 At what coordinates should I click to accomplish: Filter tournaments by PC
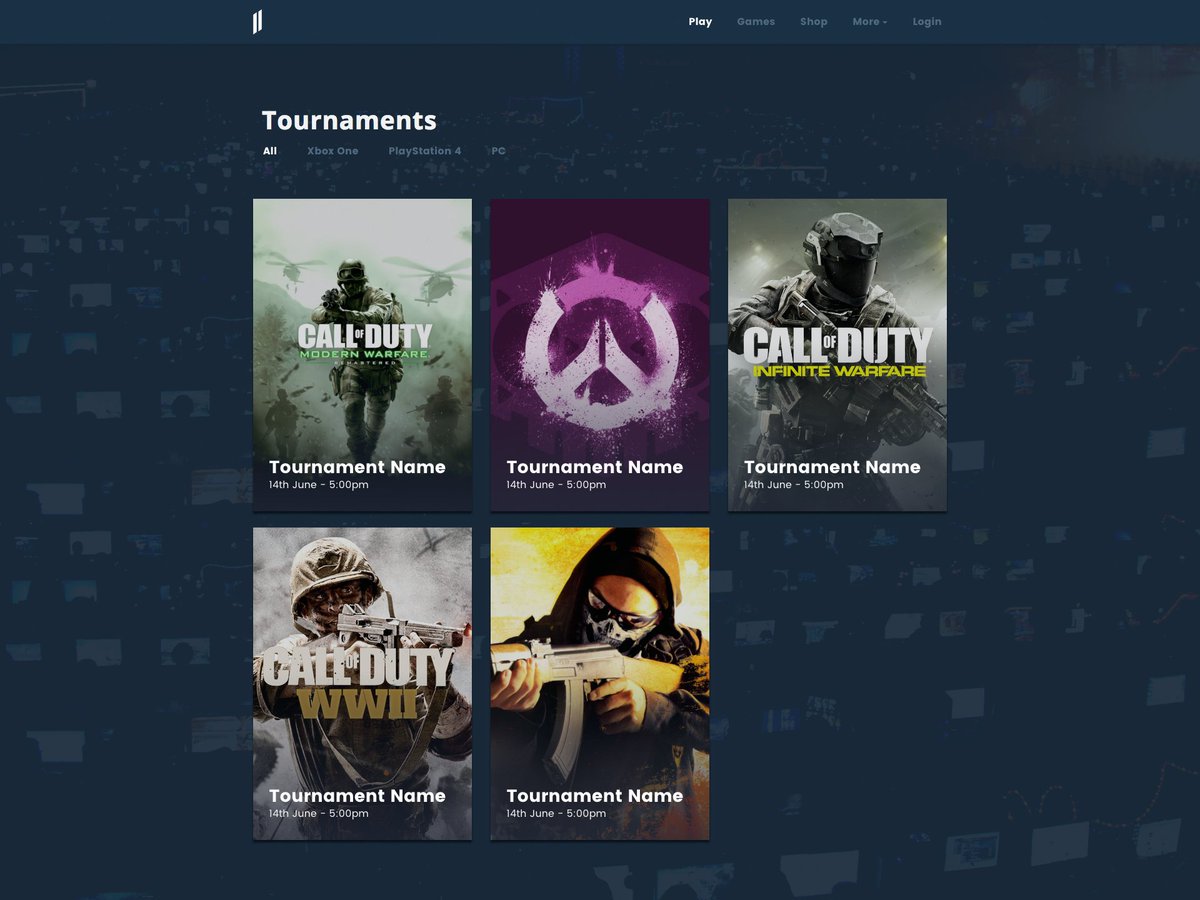coord(498,151)
